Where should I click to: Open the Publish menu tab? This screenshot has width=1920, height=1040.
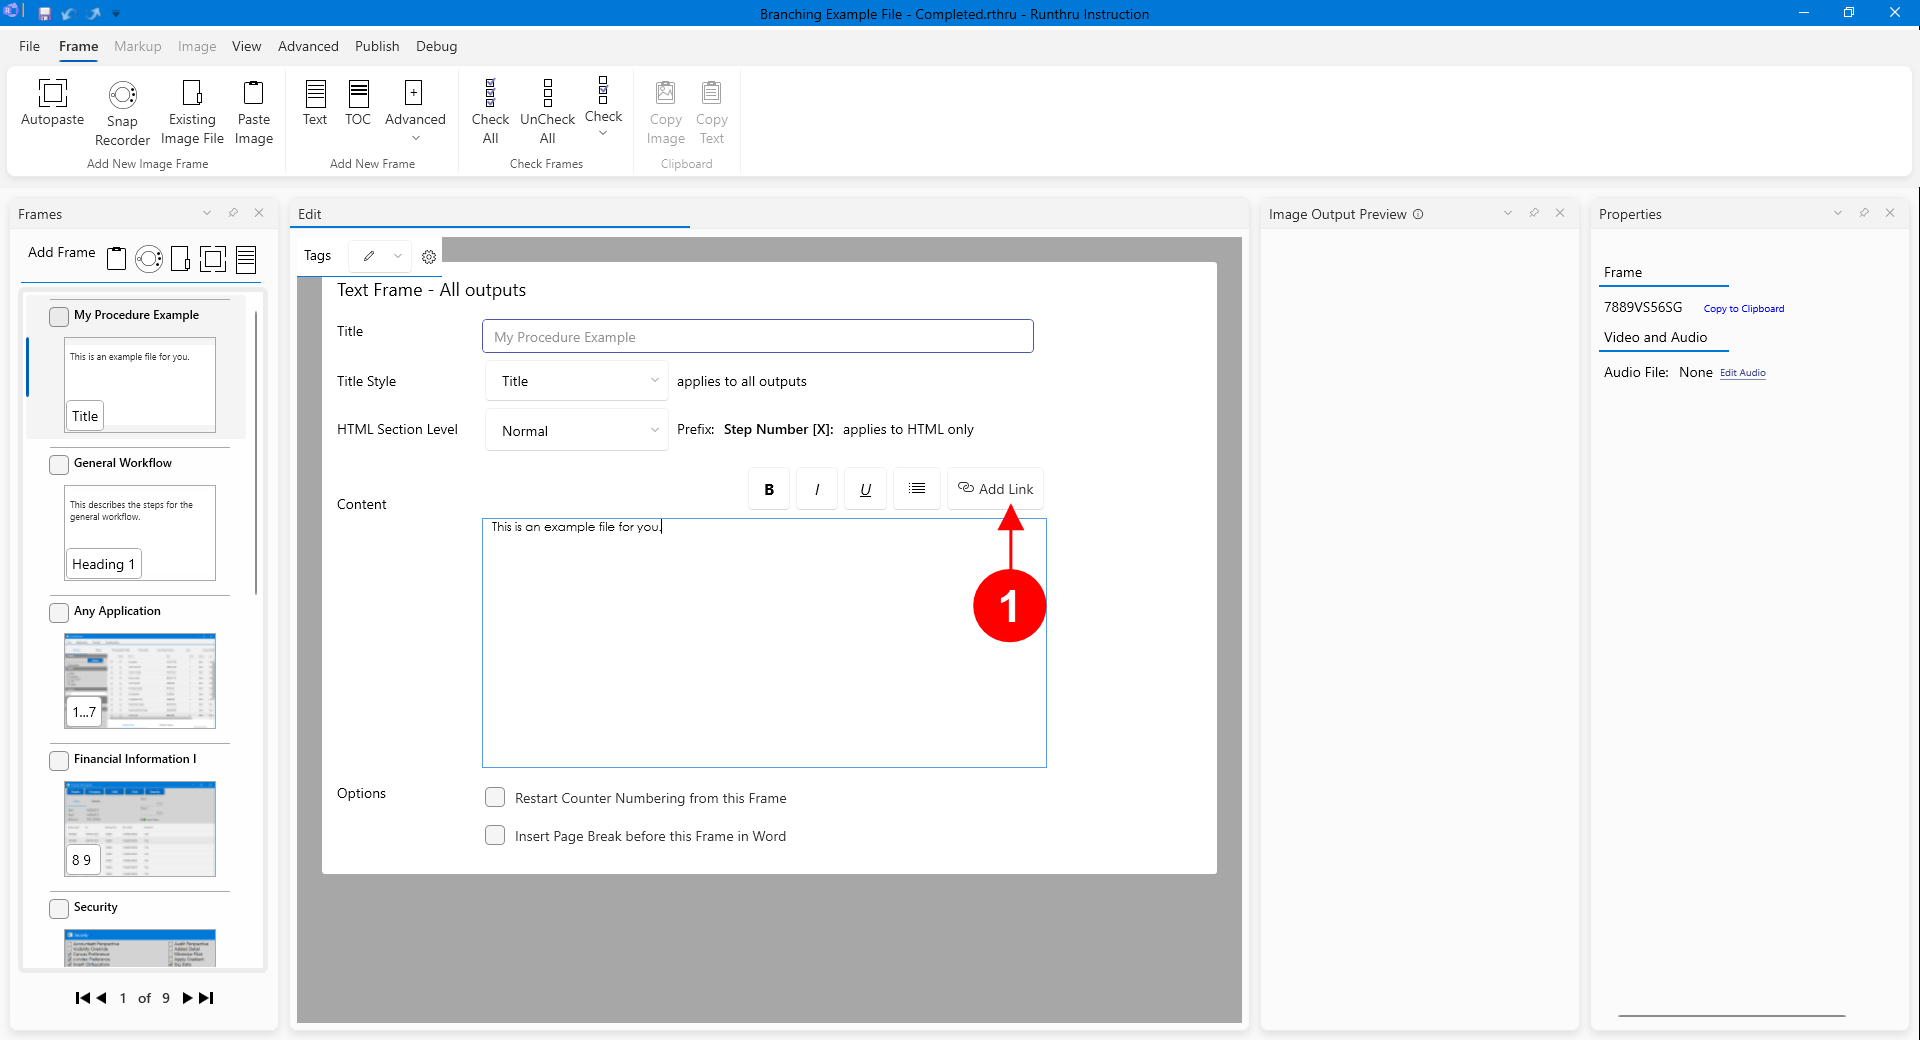[x=376, y=46]
